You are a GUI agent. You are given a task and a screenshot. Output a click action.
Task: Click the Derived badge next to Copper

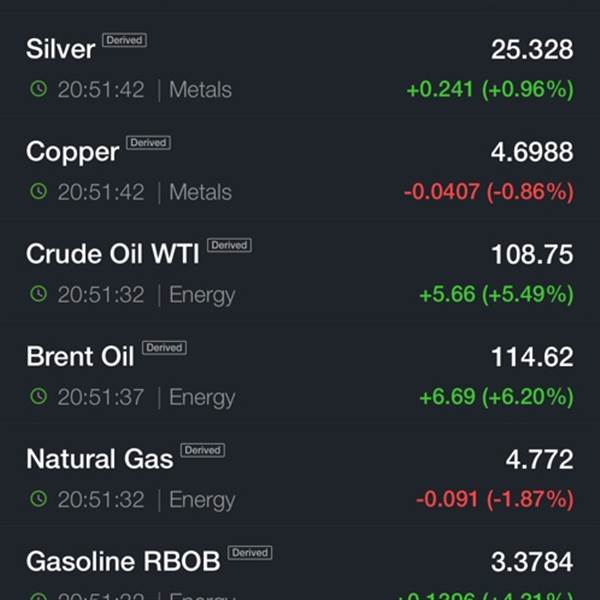point(148,143)
